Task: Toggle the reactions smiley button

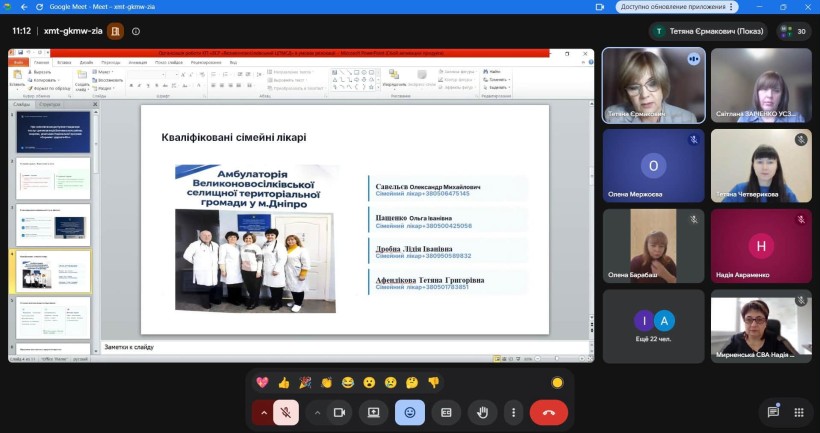Action: coord(410,413)
